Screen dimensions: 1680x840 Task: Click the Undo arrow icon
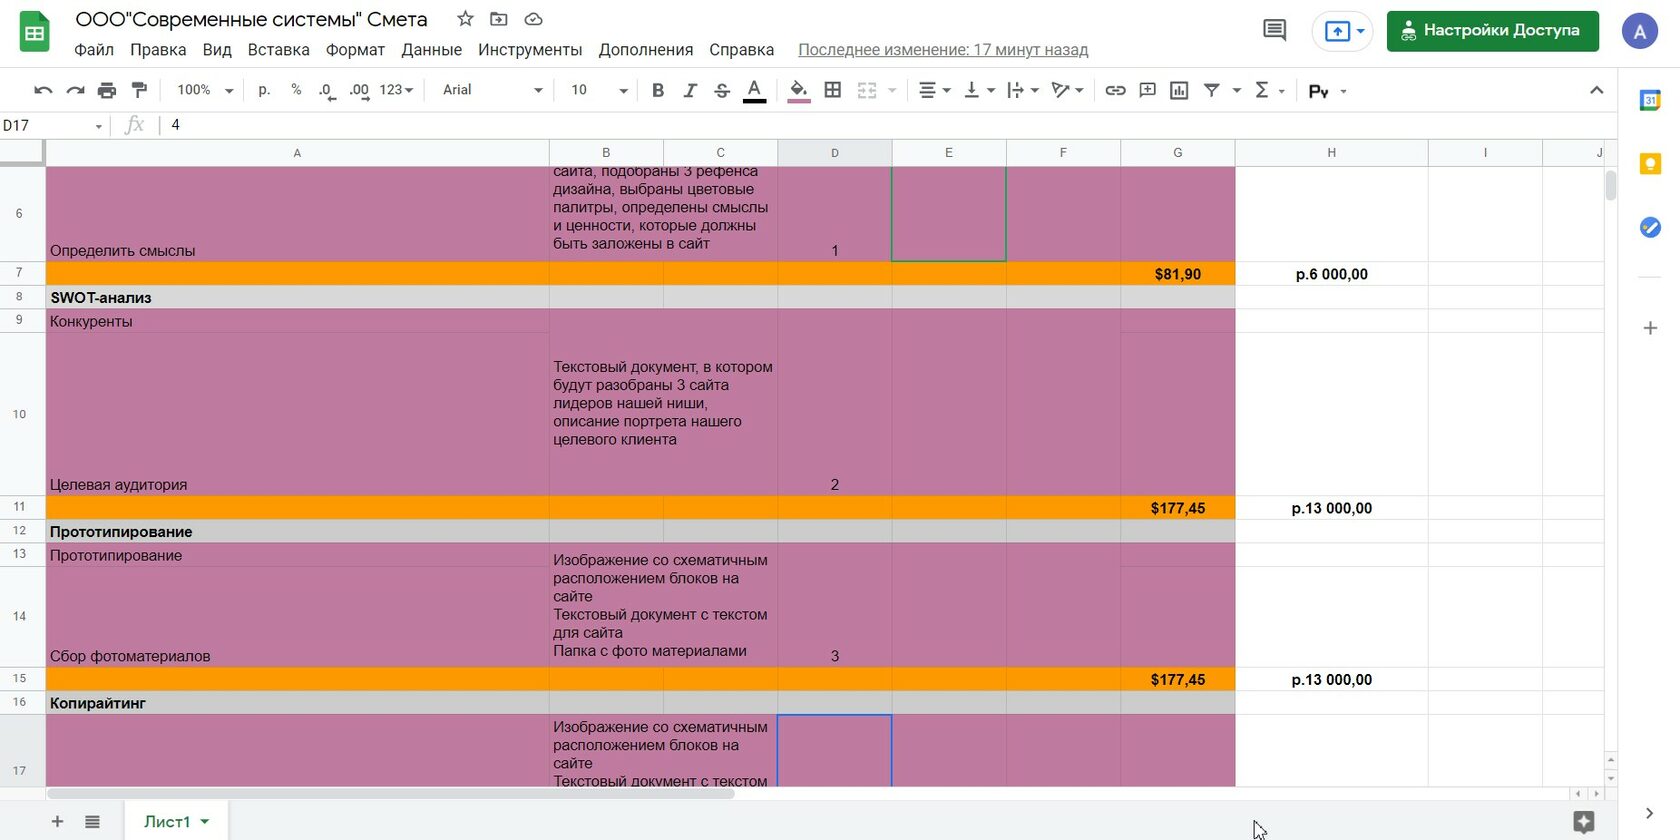pyautogui.click(x=43, y=90)
